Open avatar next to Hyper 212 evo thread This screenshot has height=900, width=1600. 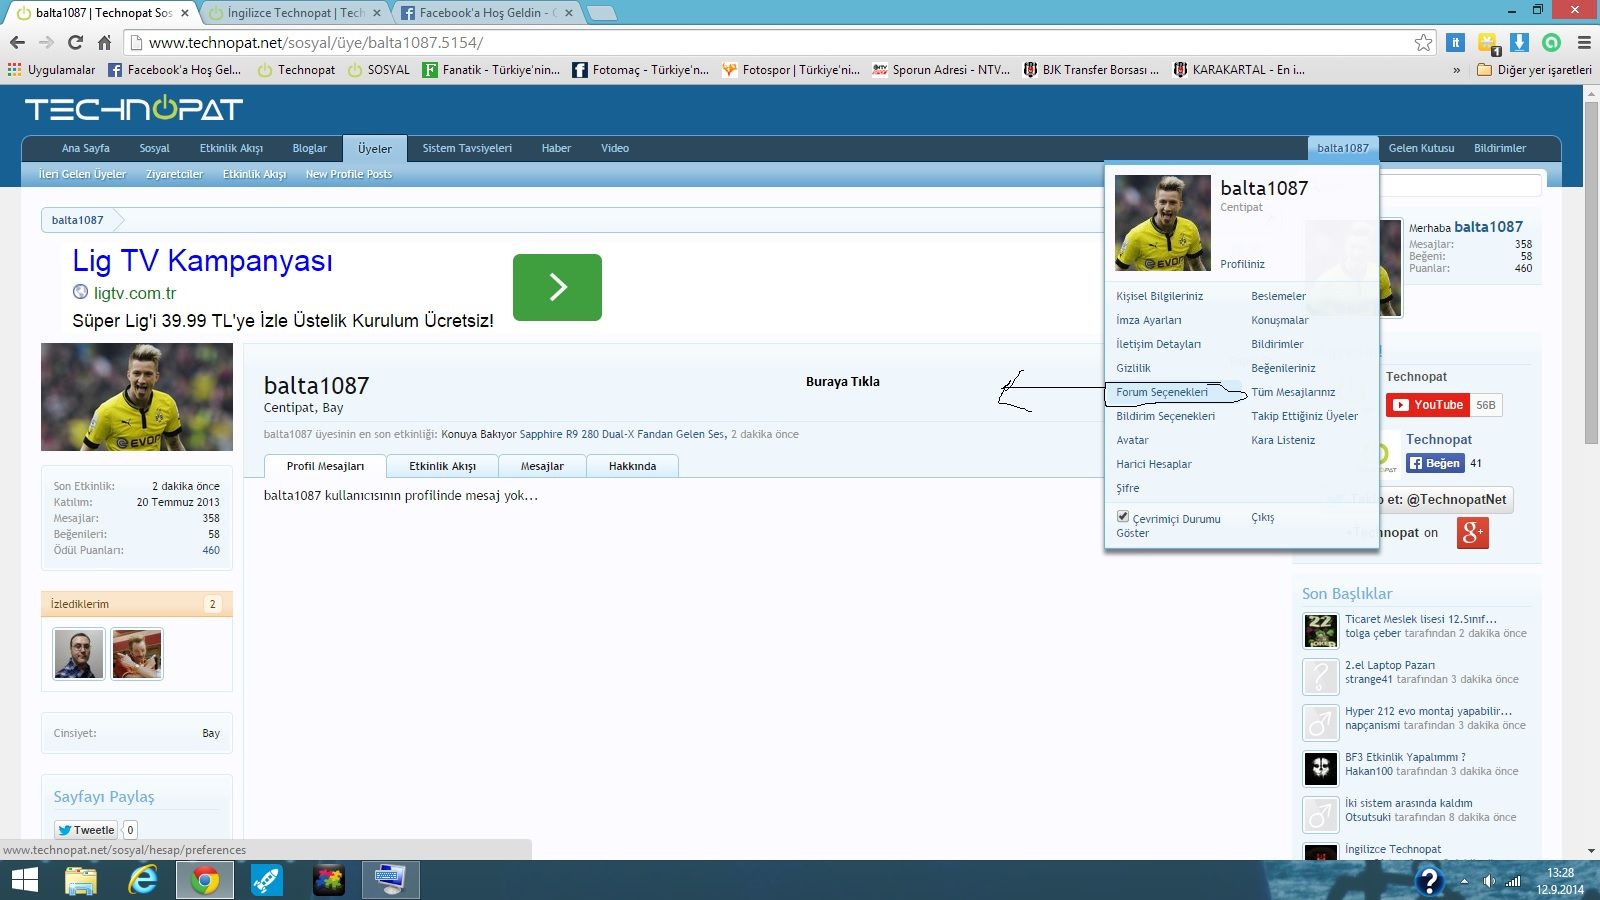click(x=1320, y=723)
